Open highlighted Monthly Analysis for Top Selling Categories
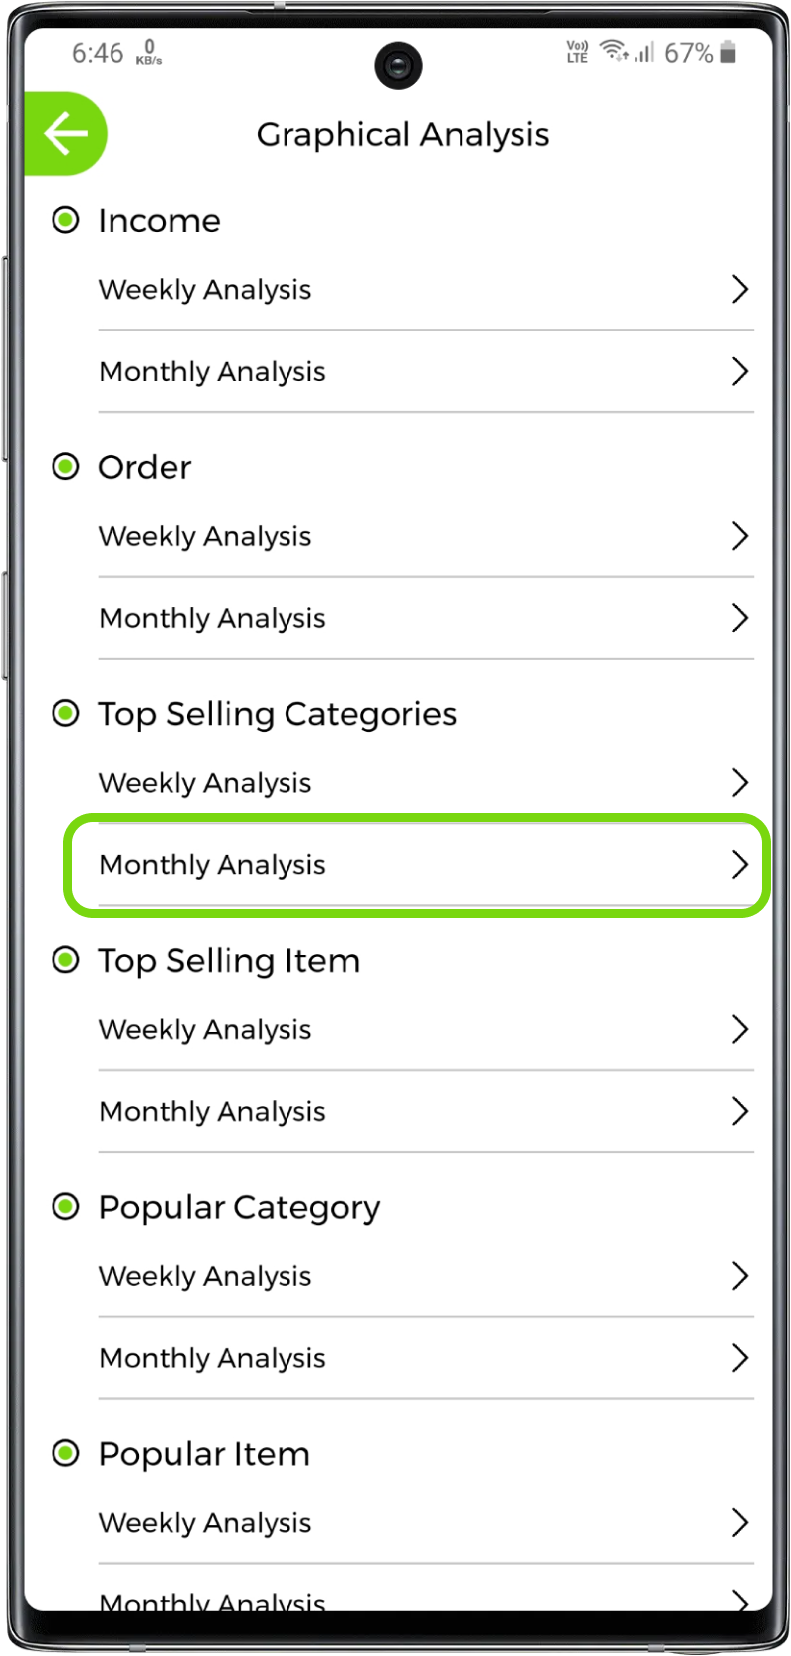The image size is (791, 1656). coord(212,865)
